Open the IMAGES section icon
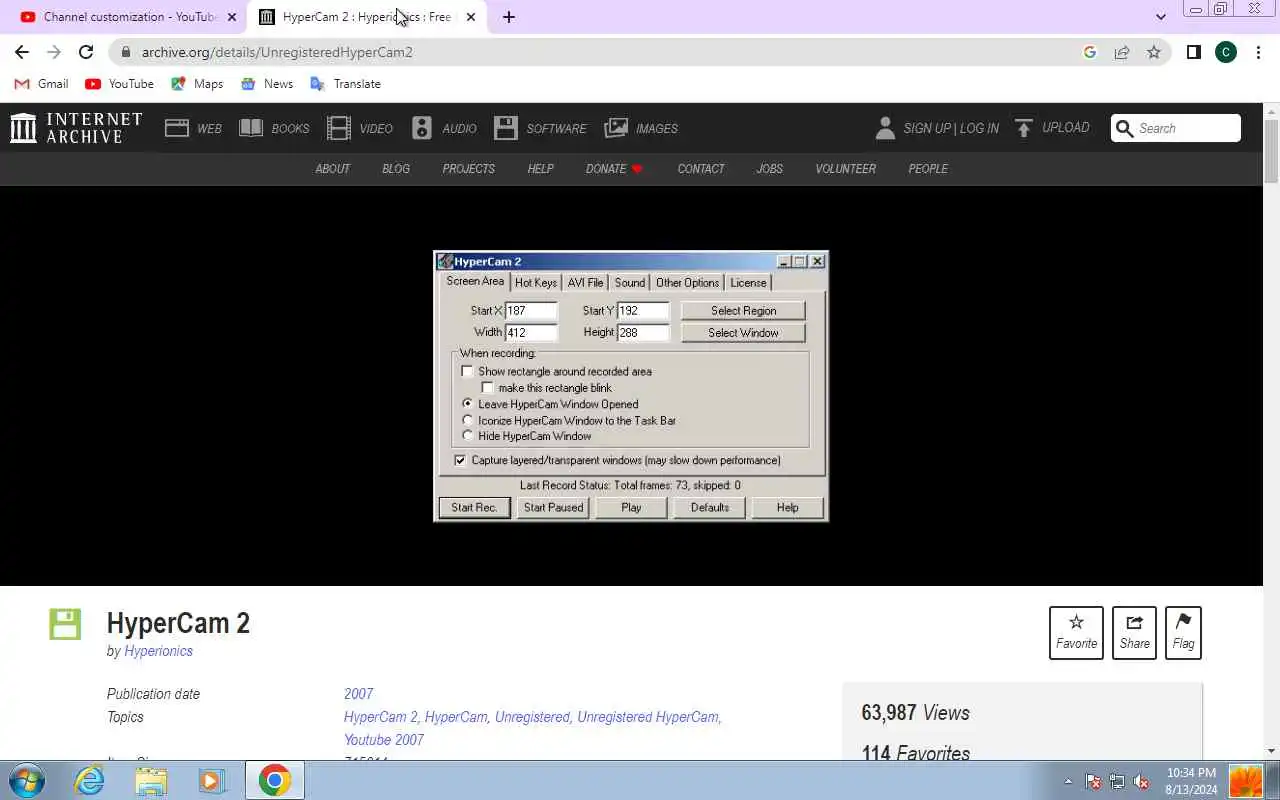The width and height of the screenshot is (1280, 800). pos(617,128)
